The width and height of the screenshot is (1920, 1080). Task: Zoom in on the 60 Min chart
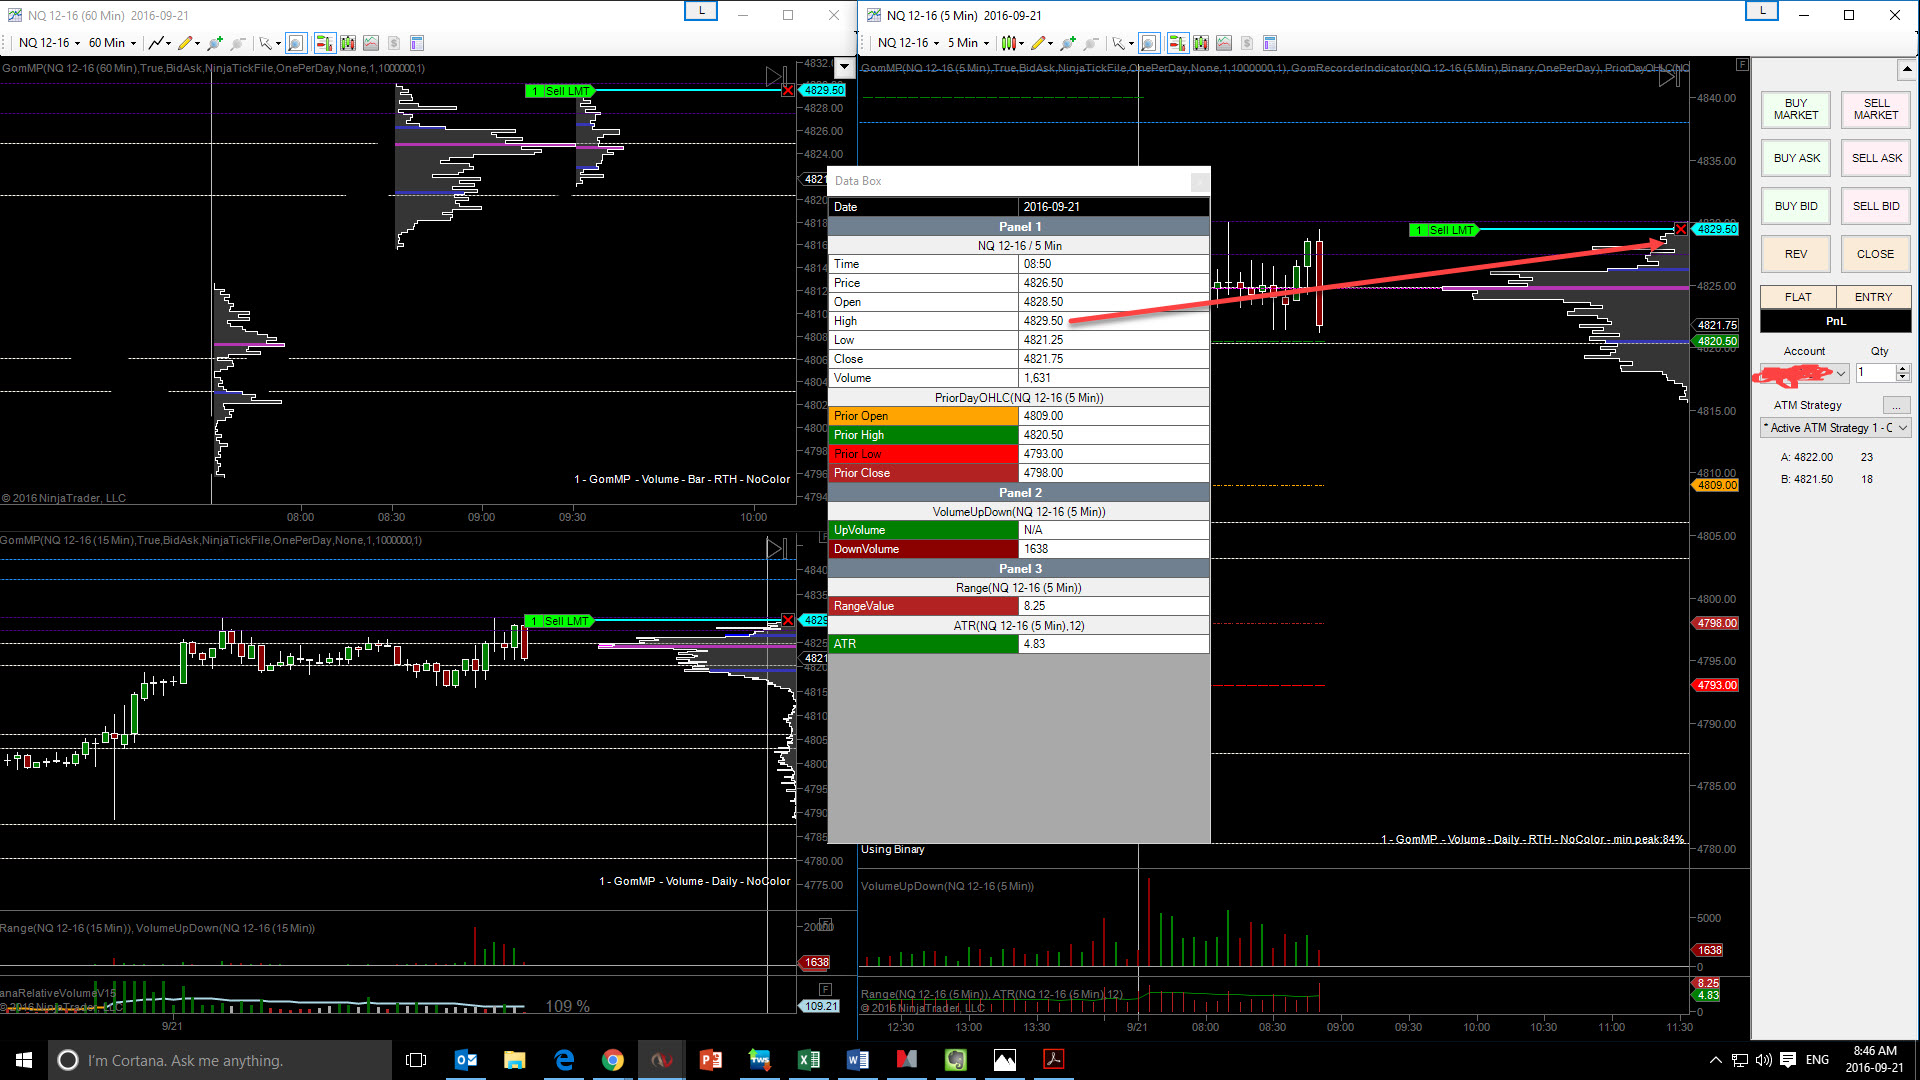click(x=214, y=43)
